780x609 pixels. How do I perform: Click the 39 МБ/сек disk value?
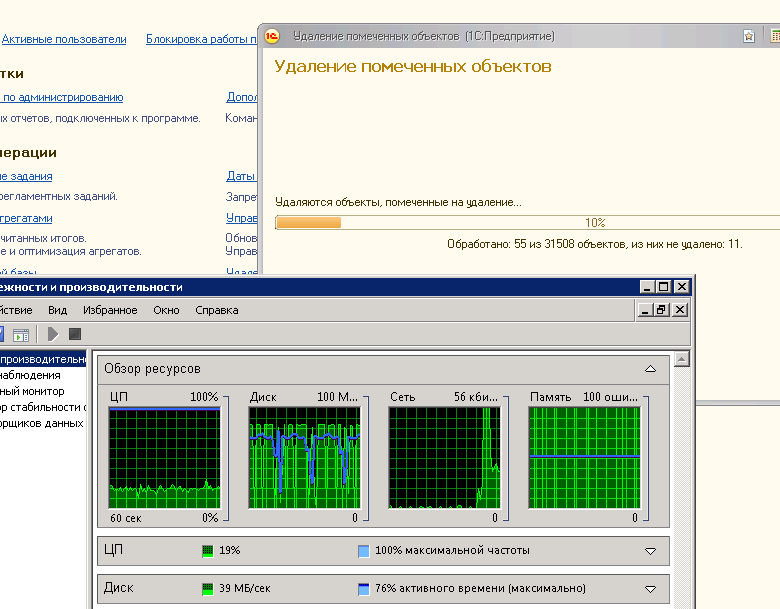tap(245, 588)
